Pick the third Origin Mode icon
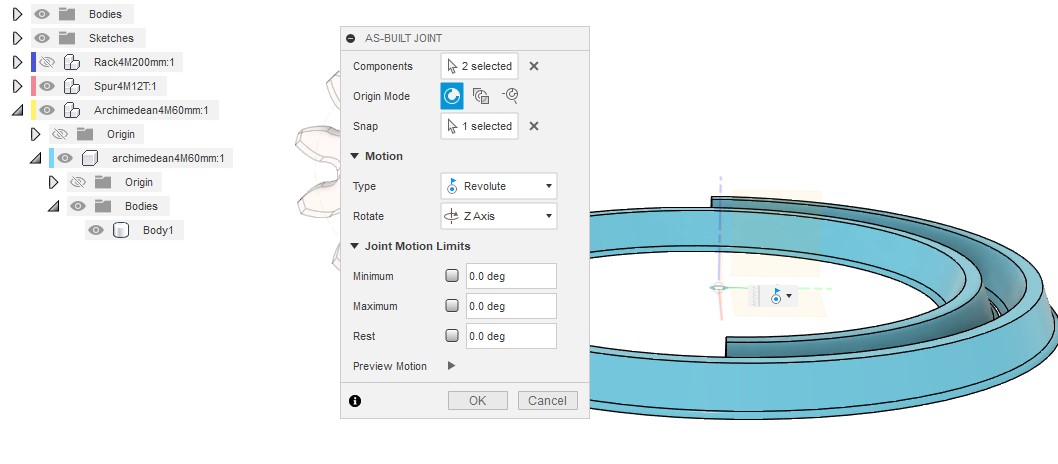The height and width of the screenshot is (464, 1058). click(x=510, y=96)
